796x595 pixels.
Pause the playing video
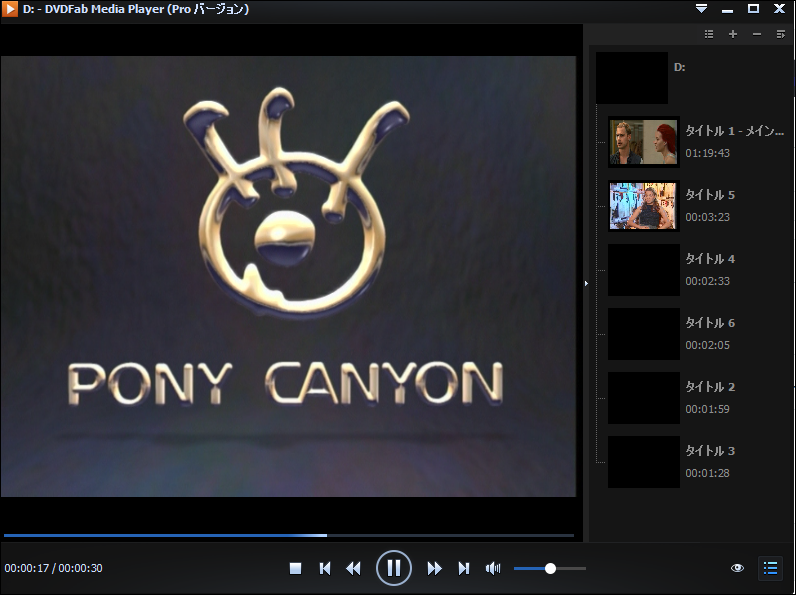pos(393,568)
